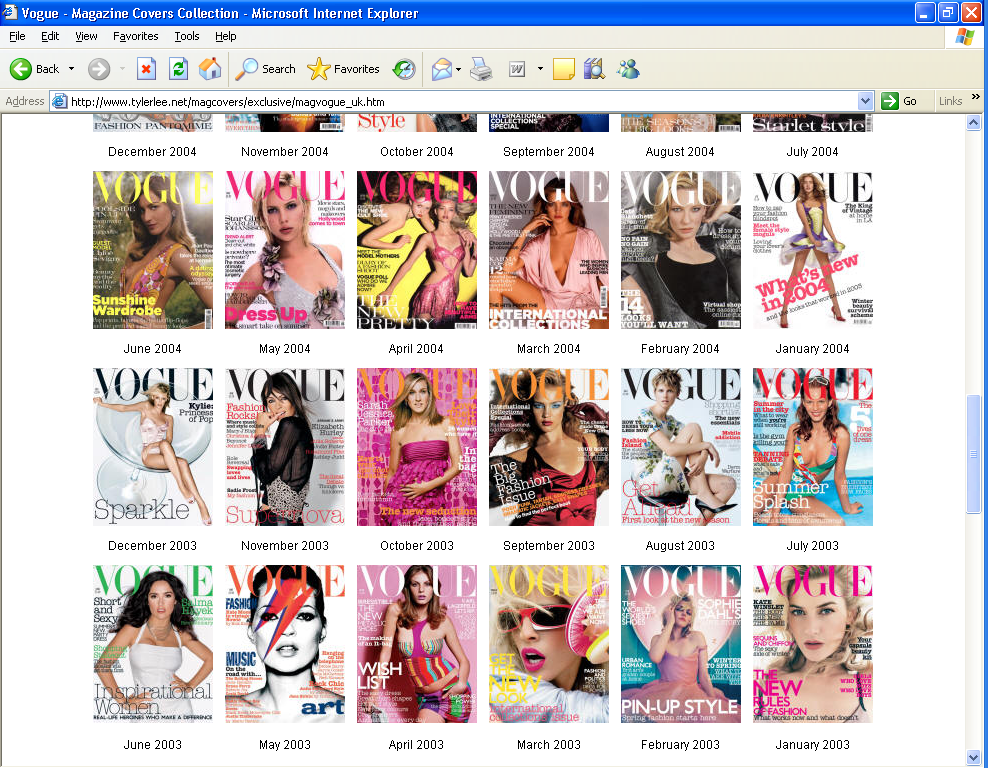Viewport: 988px width, 768px height.
Task: Open the September 2003 Big Fashion Issue cover
Action: tap(549, 447)
